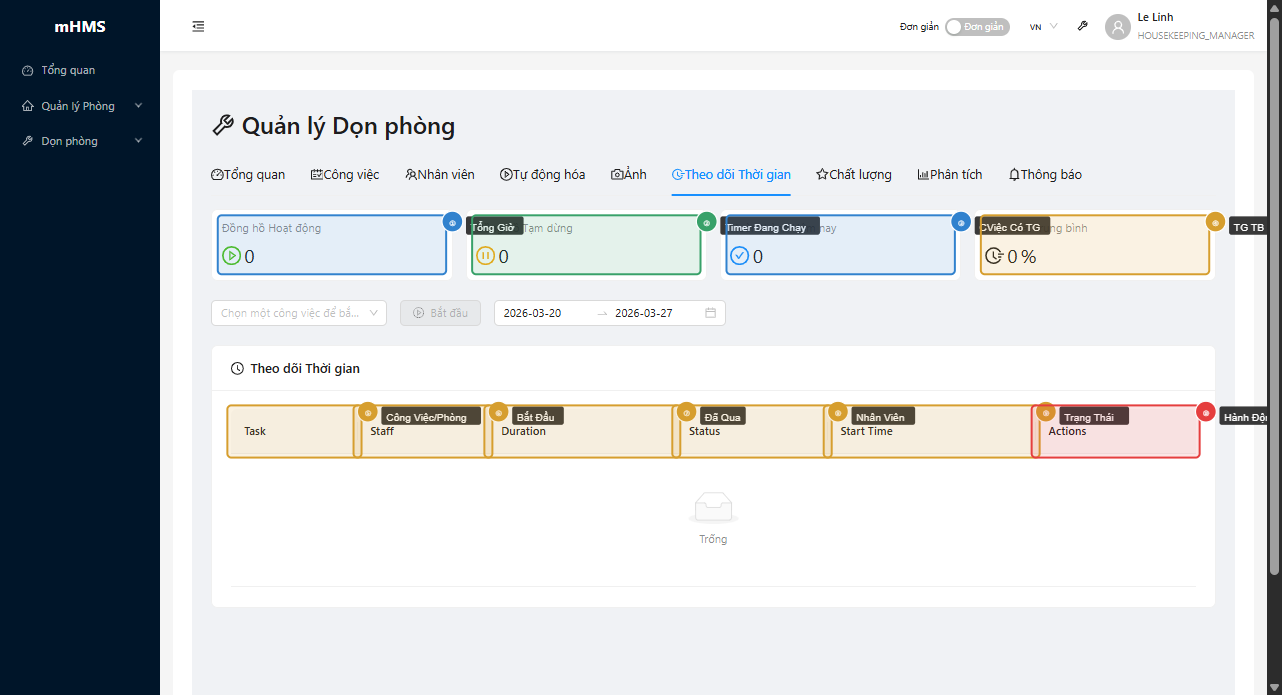Click the calendar icon in the date range field
This screenshot has height=695, width=1282.
click(710, 313)
